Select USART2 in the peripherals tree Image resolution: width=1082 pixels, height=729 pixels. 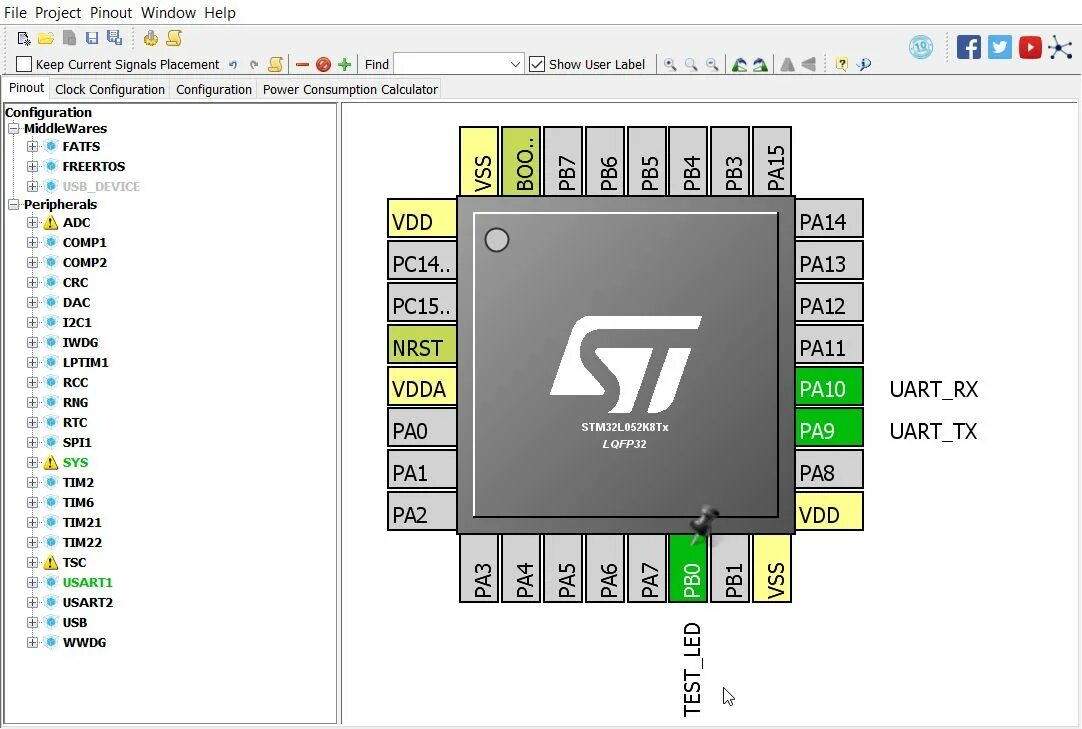88,603
